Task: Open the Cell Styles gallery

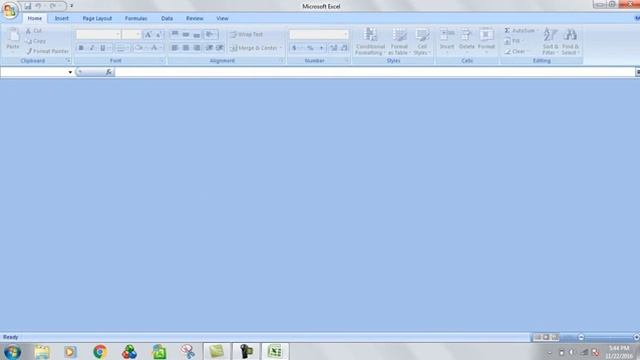Action: [422, 41]
